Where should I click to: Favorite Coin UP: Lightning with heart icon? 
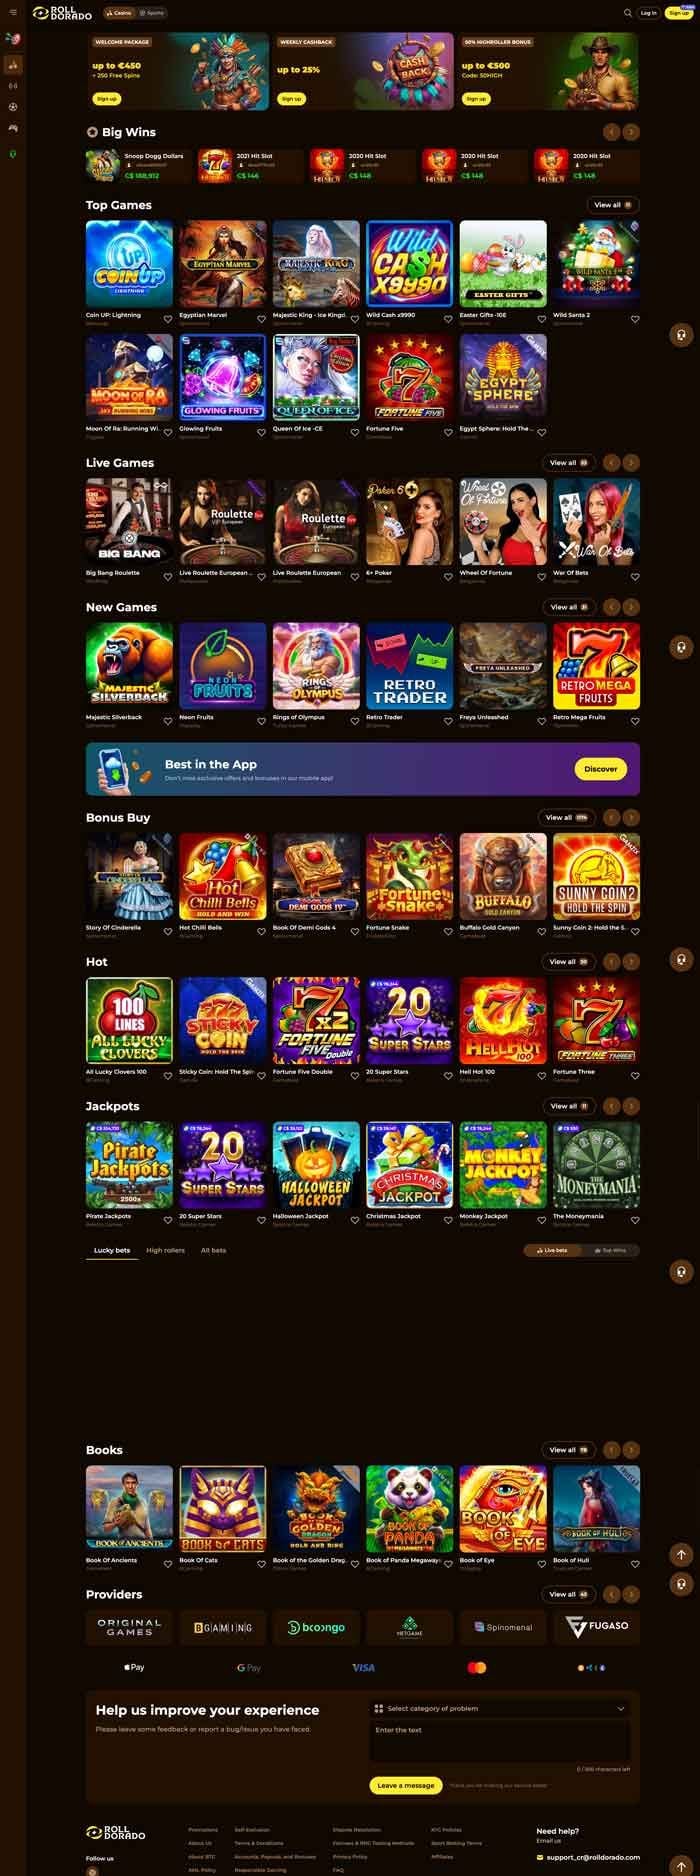point(168,320)
